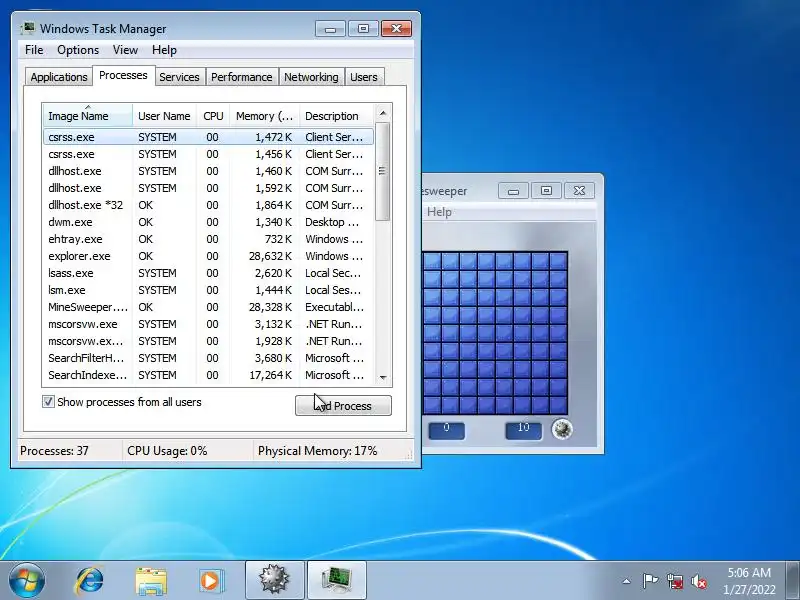Open the File menu
This screenshot has height=600, width=800.
pyautogui.click(x=34, y=50)
